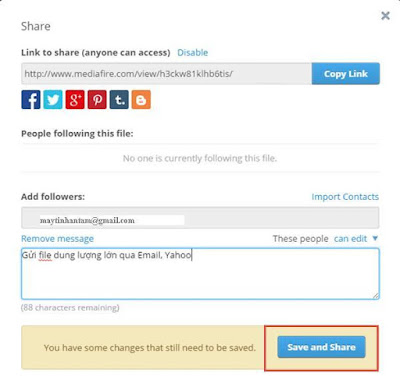Click the Save and Share button
Image resolution: width=400 pixels, height=377 pixels.
(x=321, y=347)
